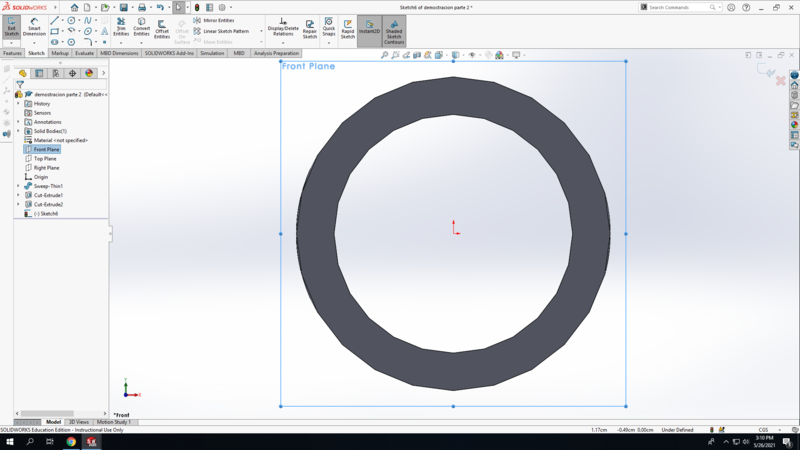Select the Smart Dimension tool
This screenshot has width=800, height=450.
coord(34,28)
